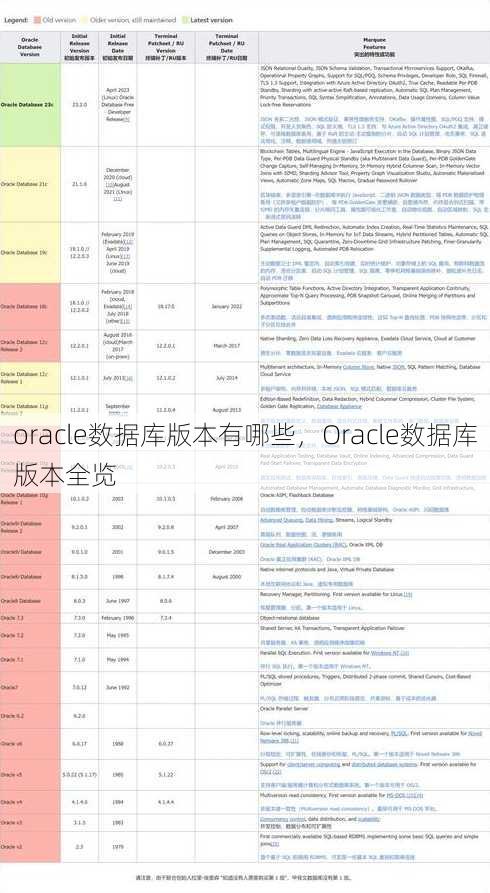Viewport: 490px width, 893px height.
Task: Open the 'distributed database systems' link
Action: pyautogui.click(x=384, y=764)
